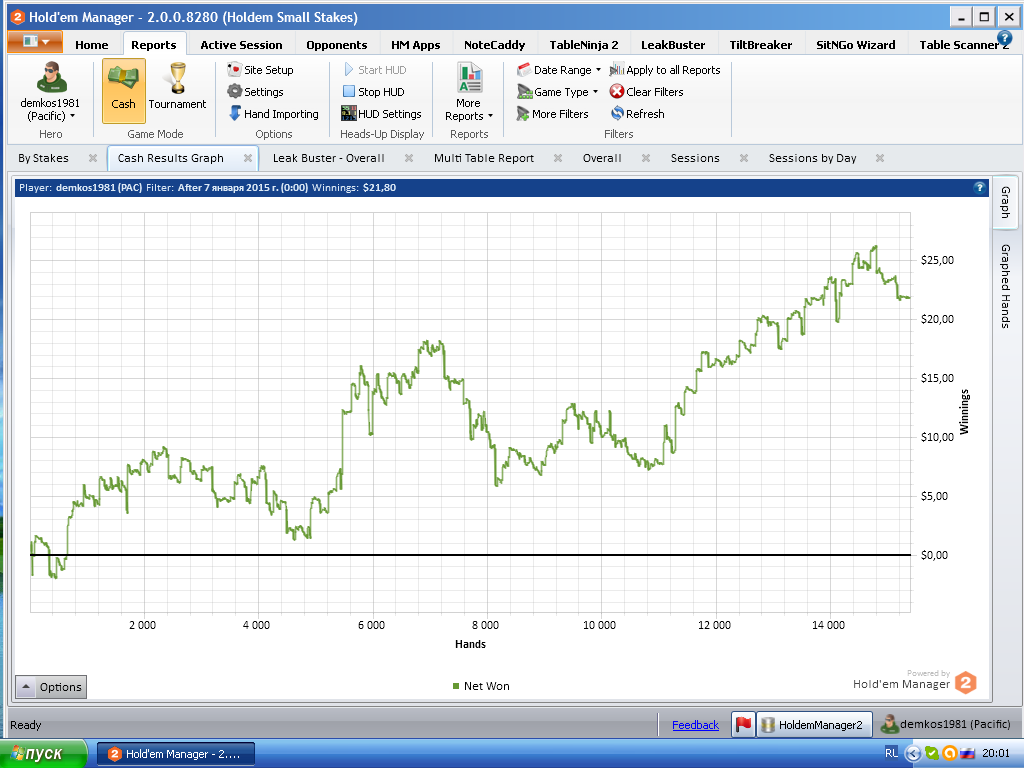Refresh the report
Image resolution: width=1024 pixels, height=768 pixels.
point(637,114)
